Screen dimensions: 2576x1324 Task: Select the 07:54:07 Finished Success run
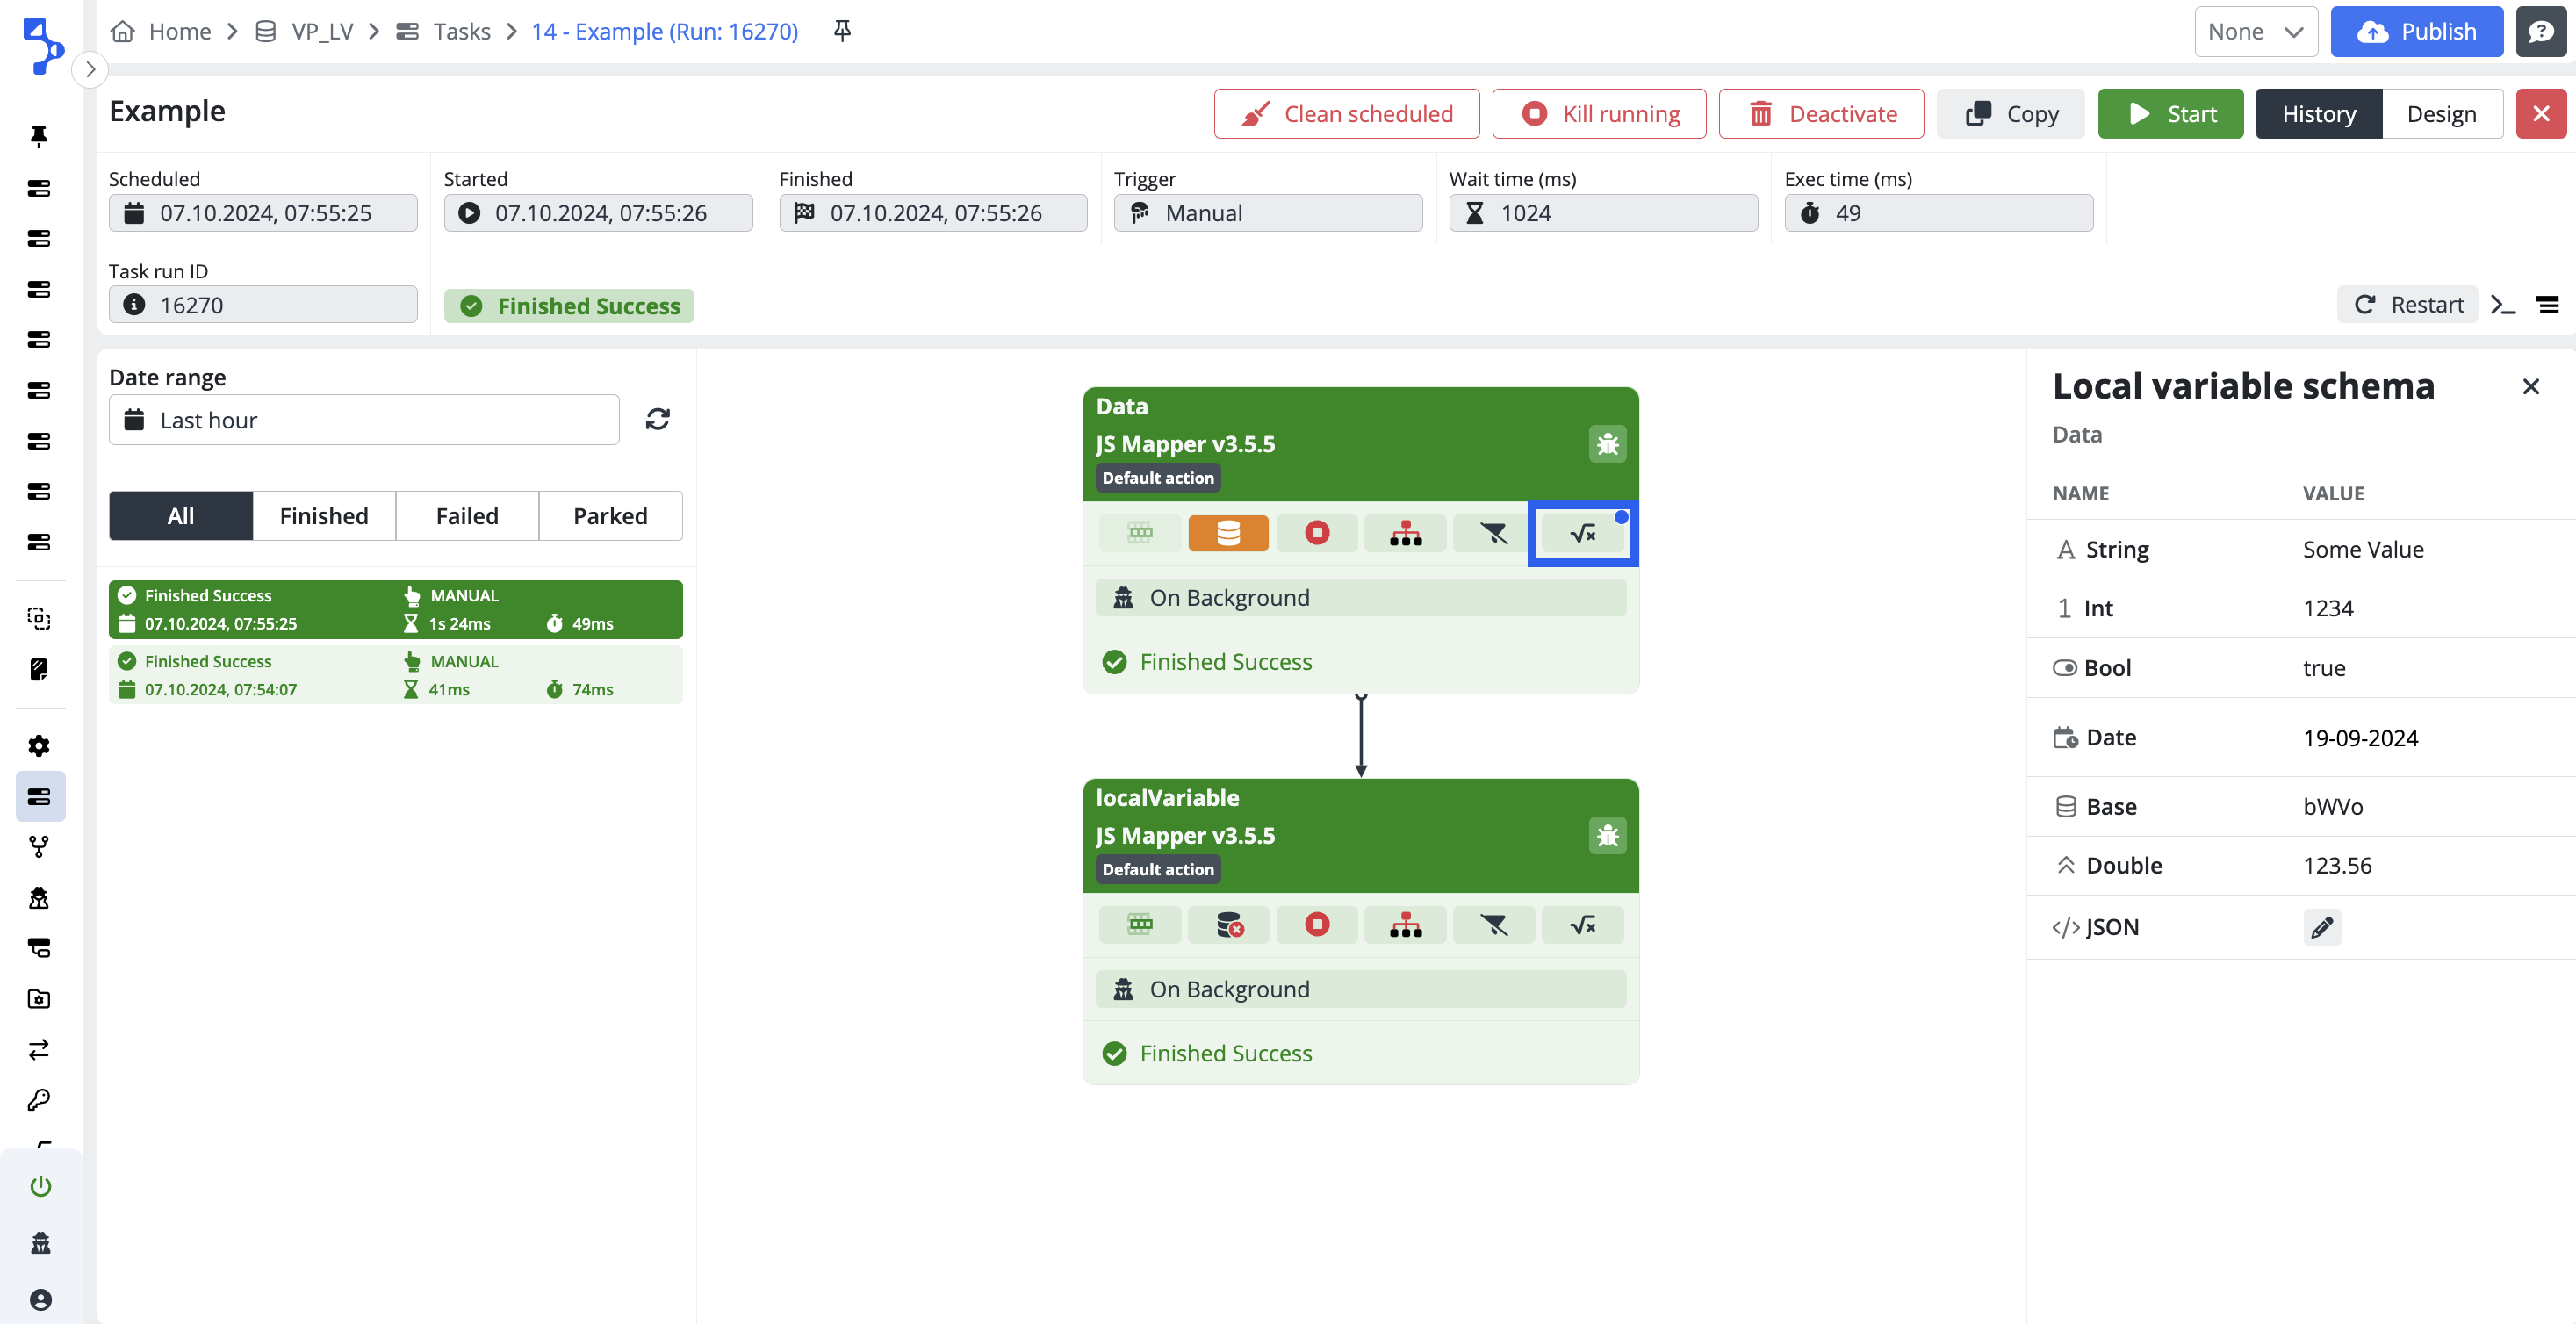(395, 675)
